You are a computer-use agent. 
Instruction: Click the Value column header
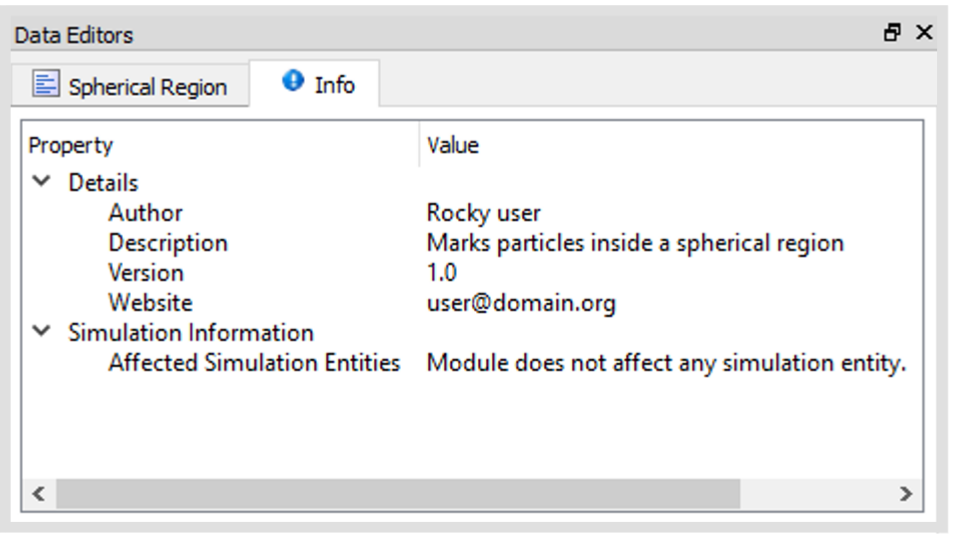tap(671, 145)
